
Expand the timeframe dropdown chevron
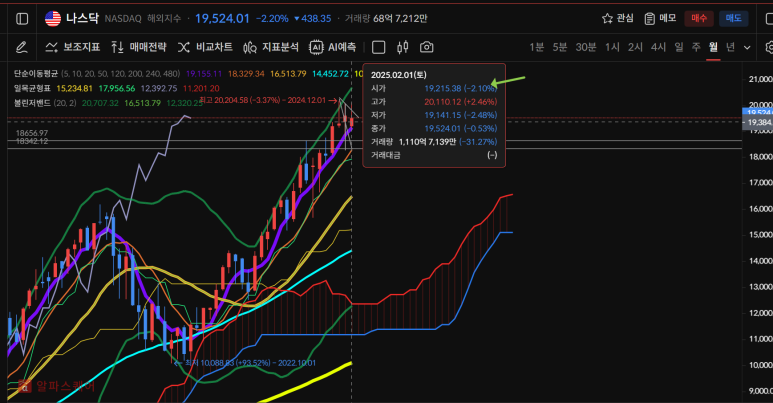coord(747,48)
